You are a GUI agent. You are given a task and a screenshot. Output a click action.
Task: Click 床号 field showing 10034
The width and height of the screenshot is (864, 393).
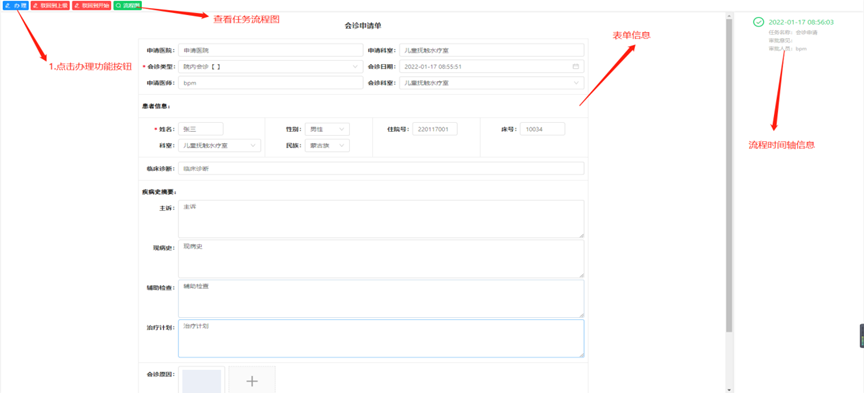[542, 129]
